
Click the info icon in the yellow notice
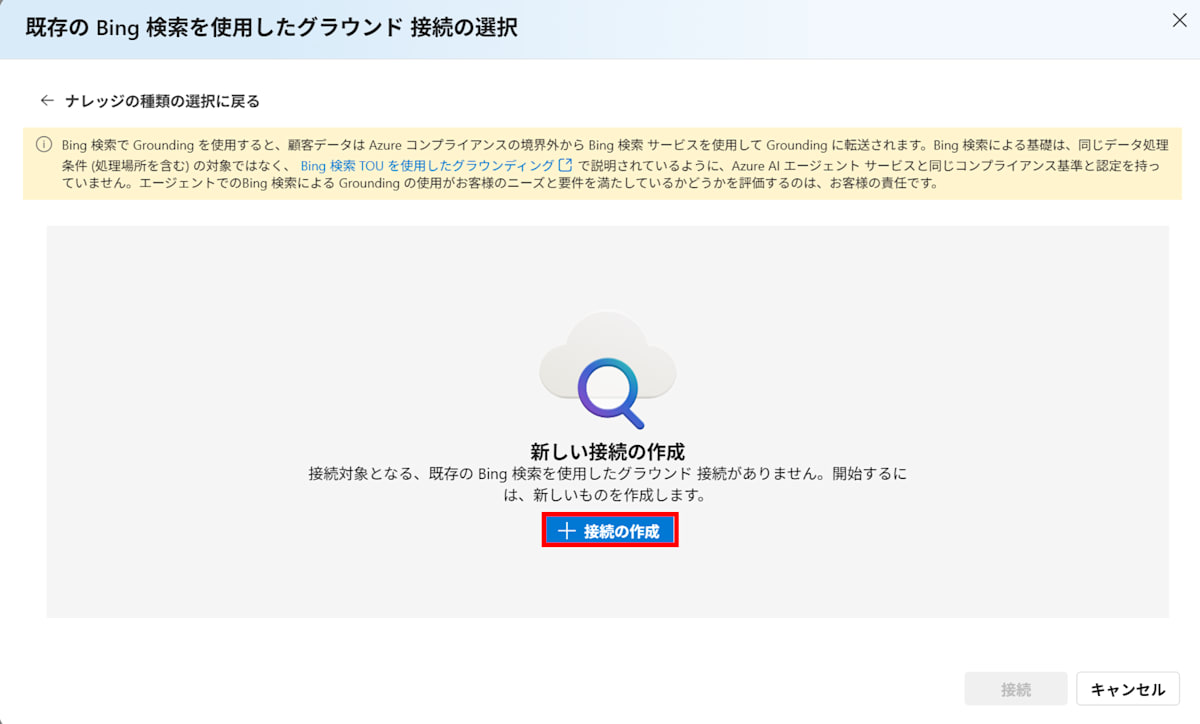pyautogui.click(x=44, y=145)
